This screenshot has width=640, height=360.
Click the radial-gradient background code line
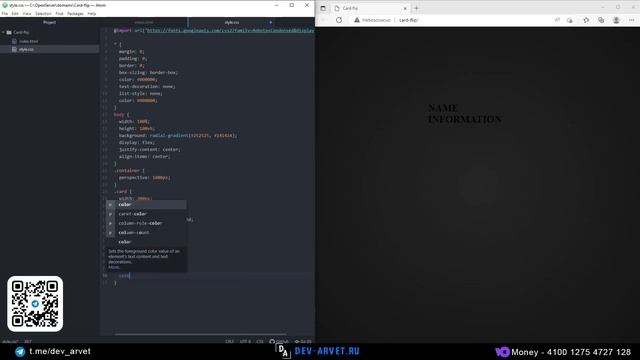[178, 136]
